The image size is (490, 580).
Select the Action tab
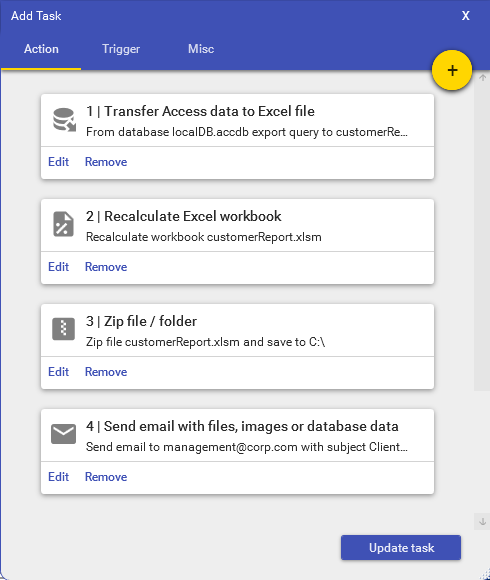[41, 49]
